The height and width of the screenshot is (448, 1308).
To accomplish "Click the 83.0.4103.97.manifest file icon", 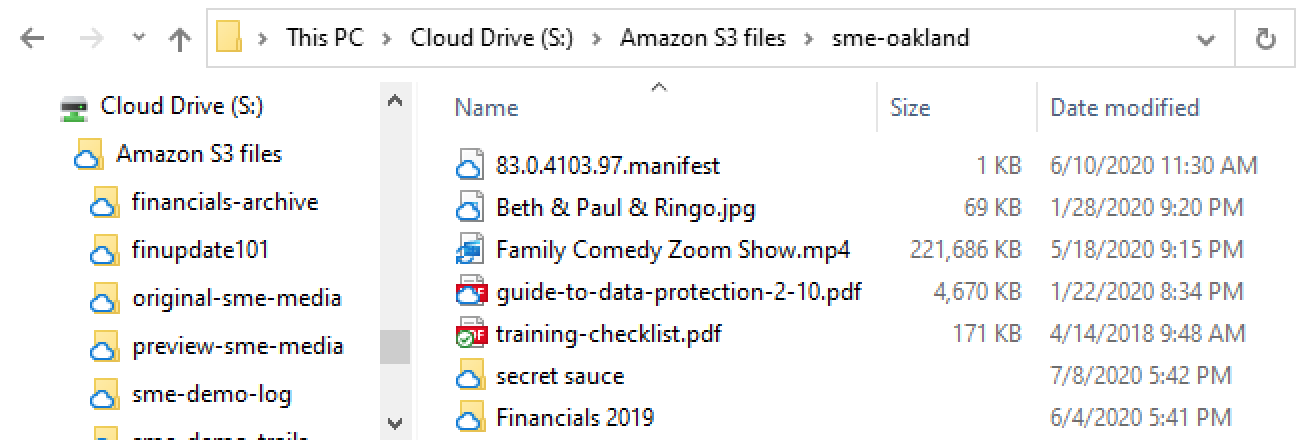I will (469, 165).
